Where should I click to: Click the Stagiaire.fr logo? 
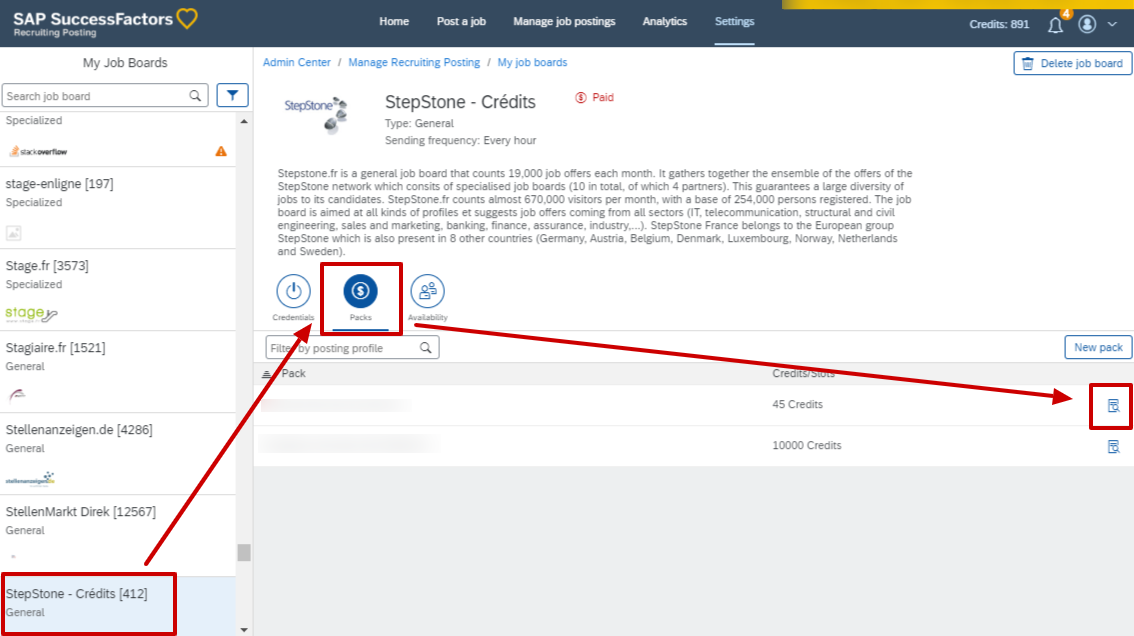pyautogui.click(x=17, y=395)
